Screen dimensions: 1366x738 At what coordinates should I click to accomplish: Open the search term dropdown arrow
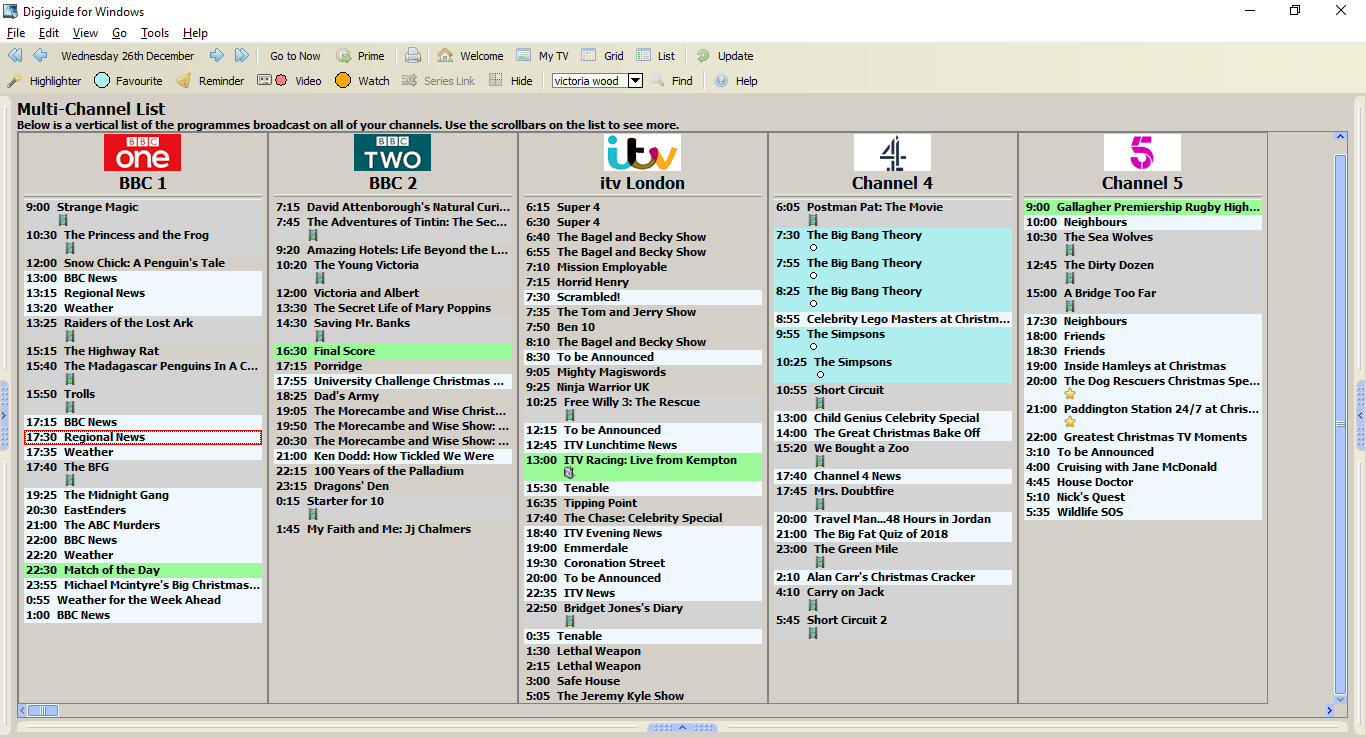[635, 81]
